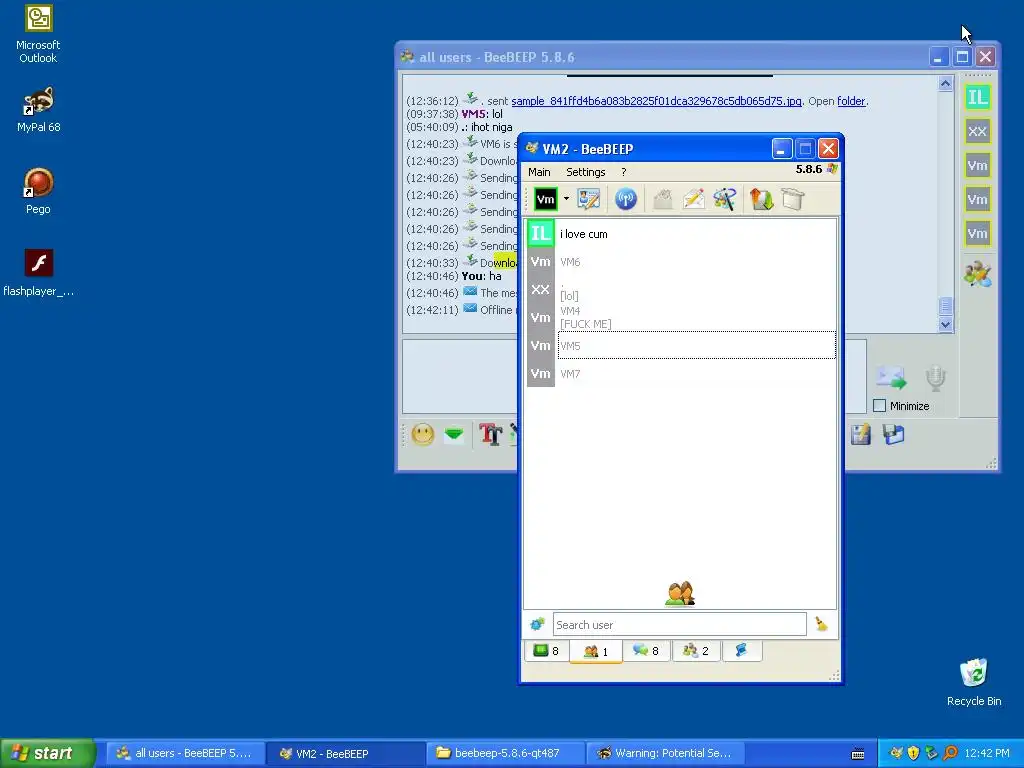Open the Settings menu in VM2 window
The height and width of the screenshot is (768, 1024).
point(585,172)
